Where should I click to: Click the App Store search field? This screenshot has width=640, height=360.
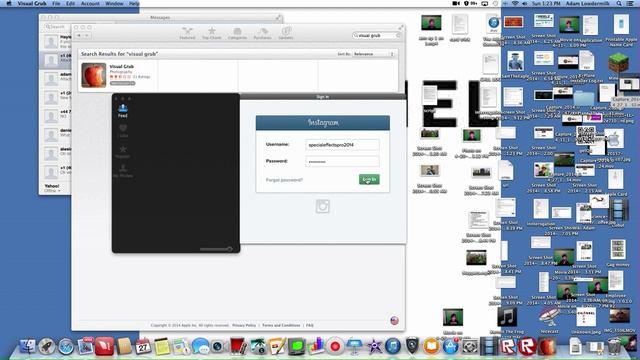376,36
